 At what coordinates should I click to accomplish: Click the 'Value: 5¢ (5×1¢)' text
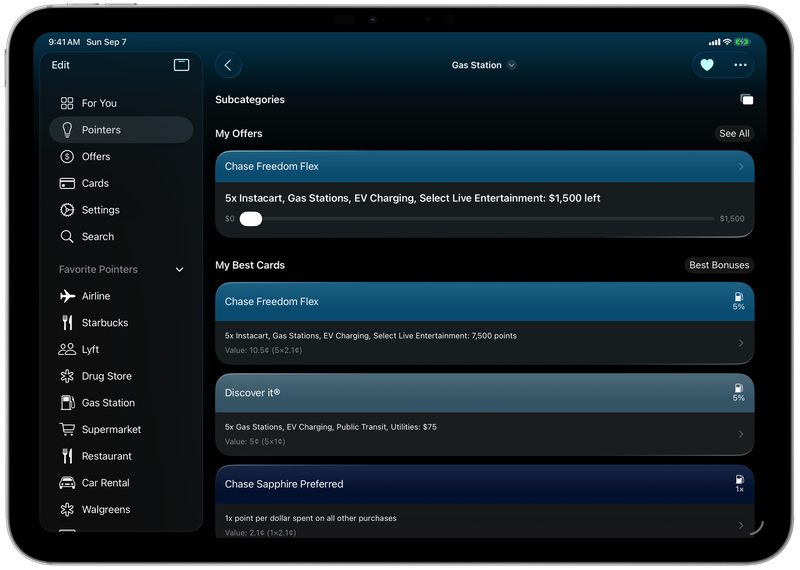[255, 441]
